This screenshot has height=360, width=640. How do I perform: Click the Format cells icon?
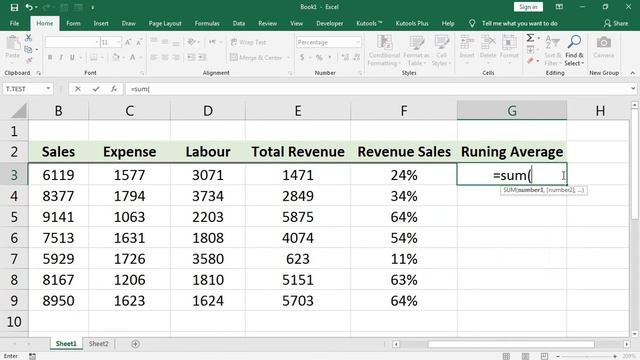pyautogui.click(x=509, y=42)
